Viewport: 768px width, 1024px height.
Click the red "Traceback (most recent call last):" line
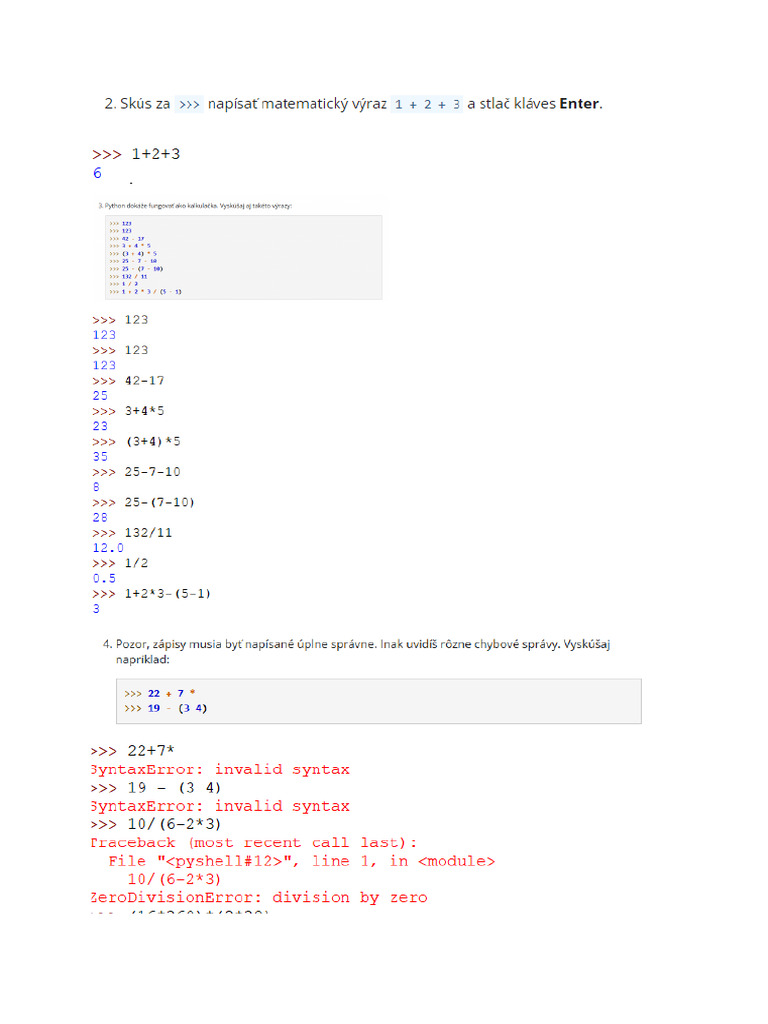(x=254, y=842)
